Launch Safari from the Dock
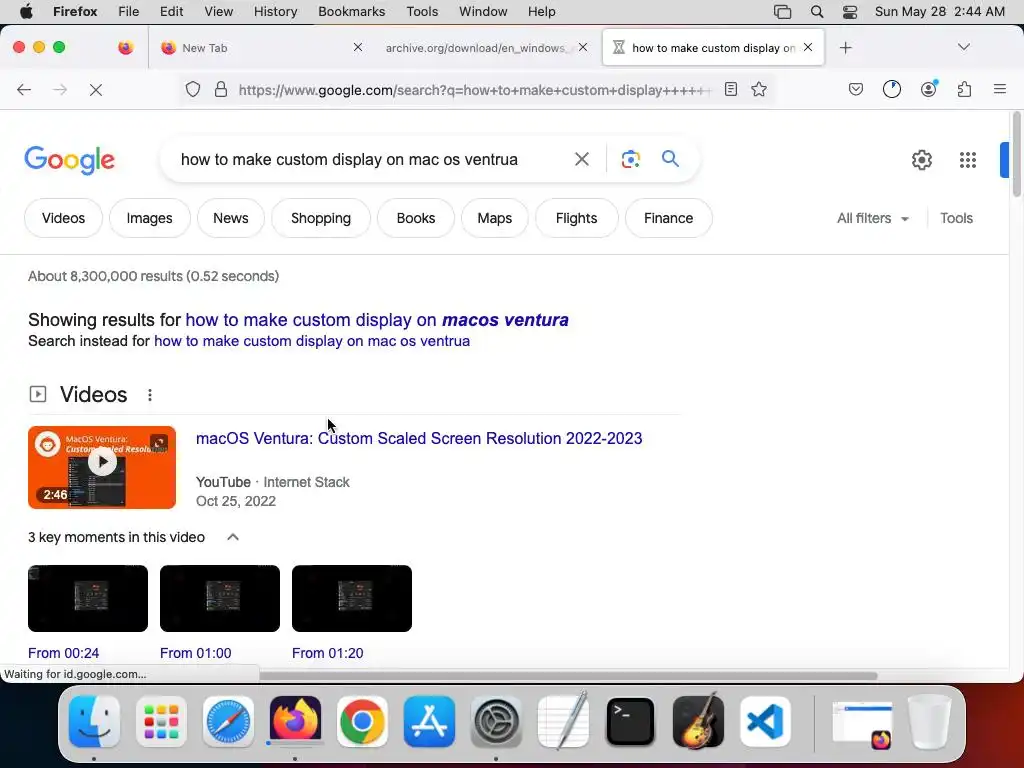The height and width of the screenshot is (768, 1024). [x=228, y=722]
